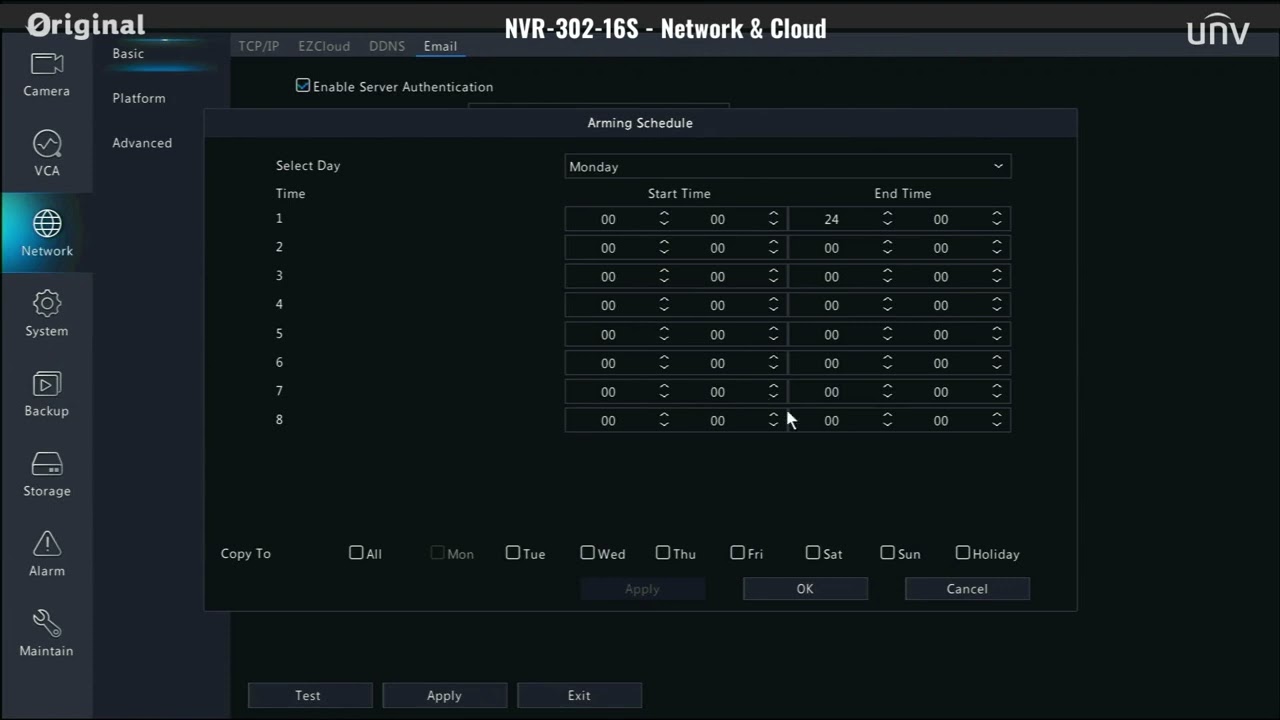Check the Fri copy checkbox

tap(737, 553)
